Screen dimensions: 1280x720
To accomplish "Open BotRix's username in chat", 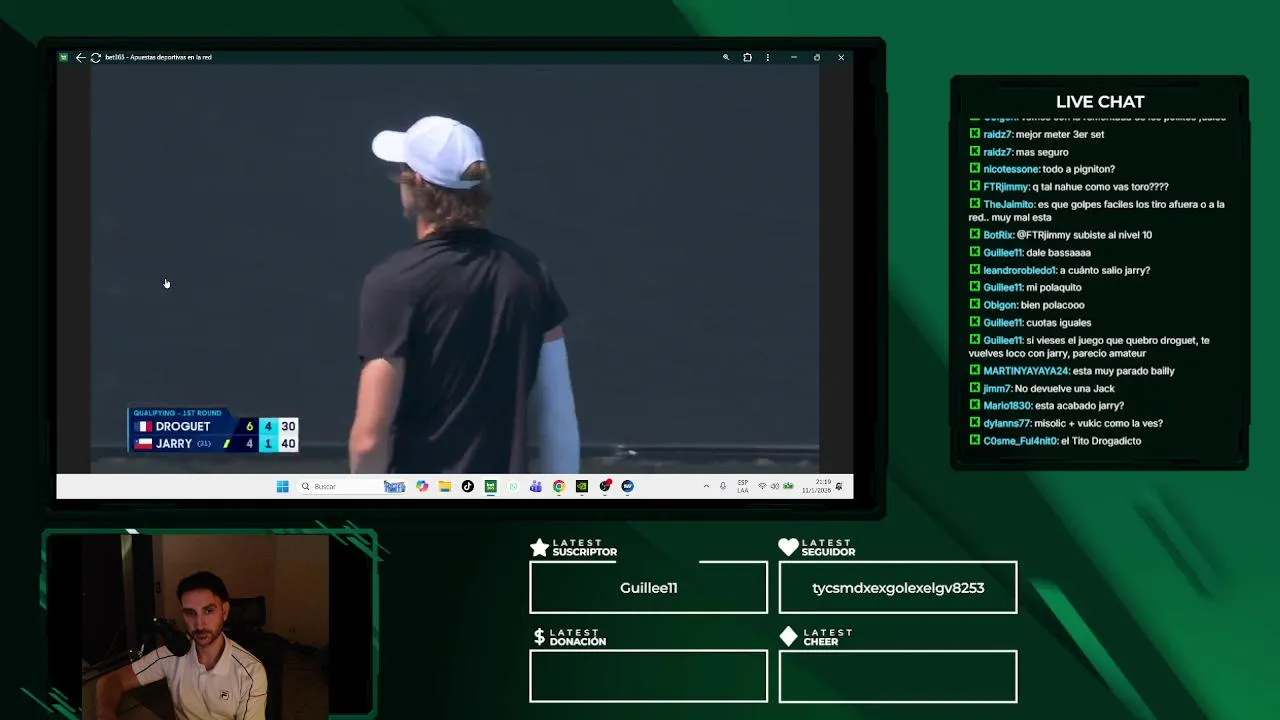I will click(998, 235).
